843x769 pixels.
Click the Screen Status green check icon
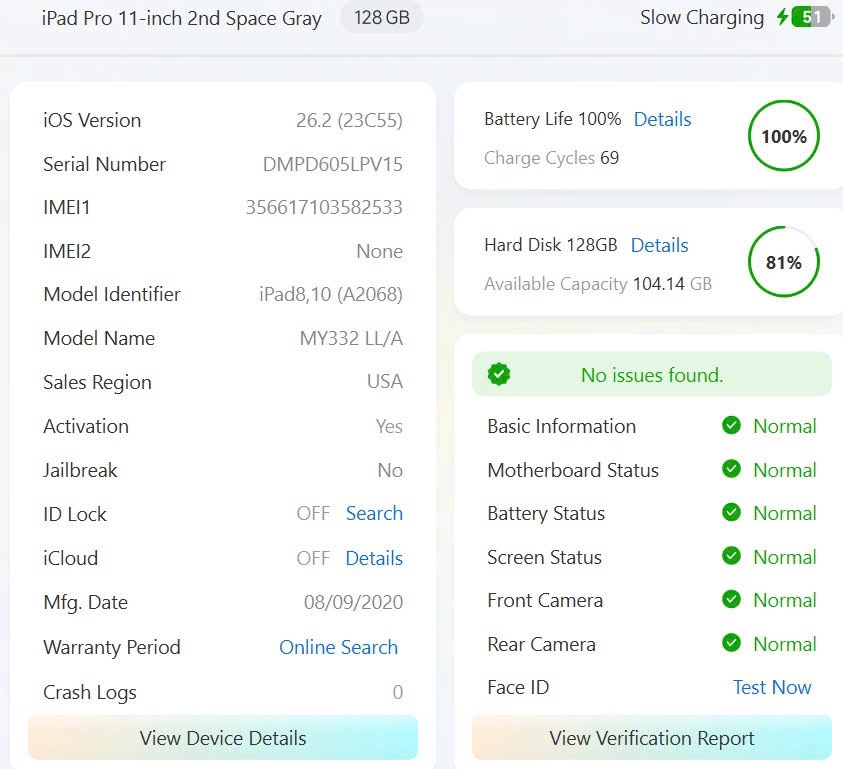(x=732, y=557)
